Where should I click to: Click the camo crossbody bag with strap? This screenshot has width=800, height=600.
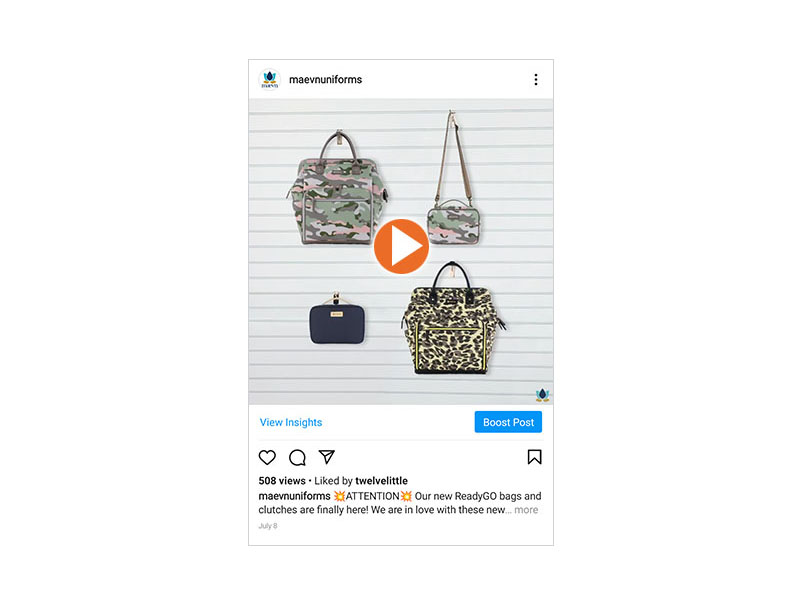[454, 179]
